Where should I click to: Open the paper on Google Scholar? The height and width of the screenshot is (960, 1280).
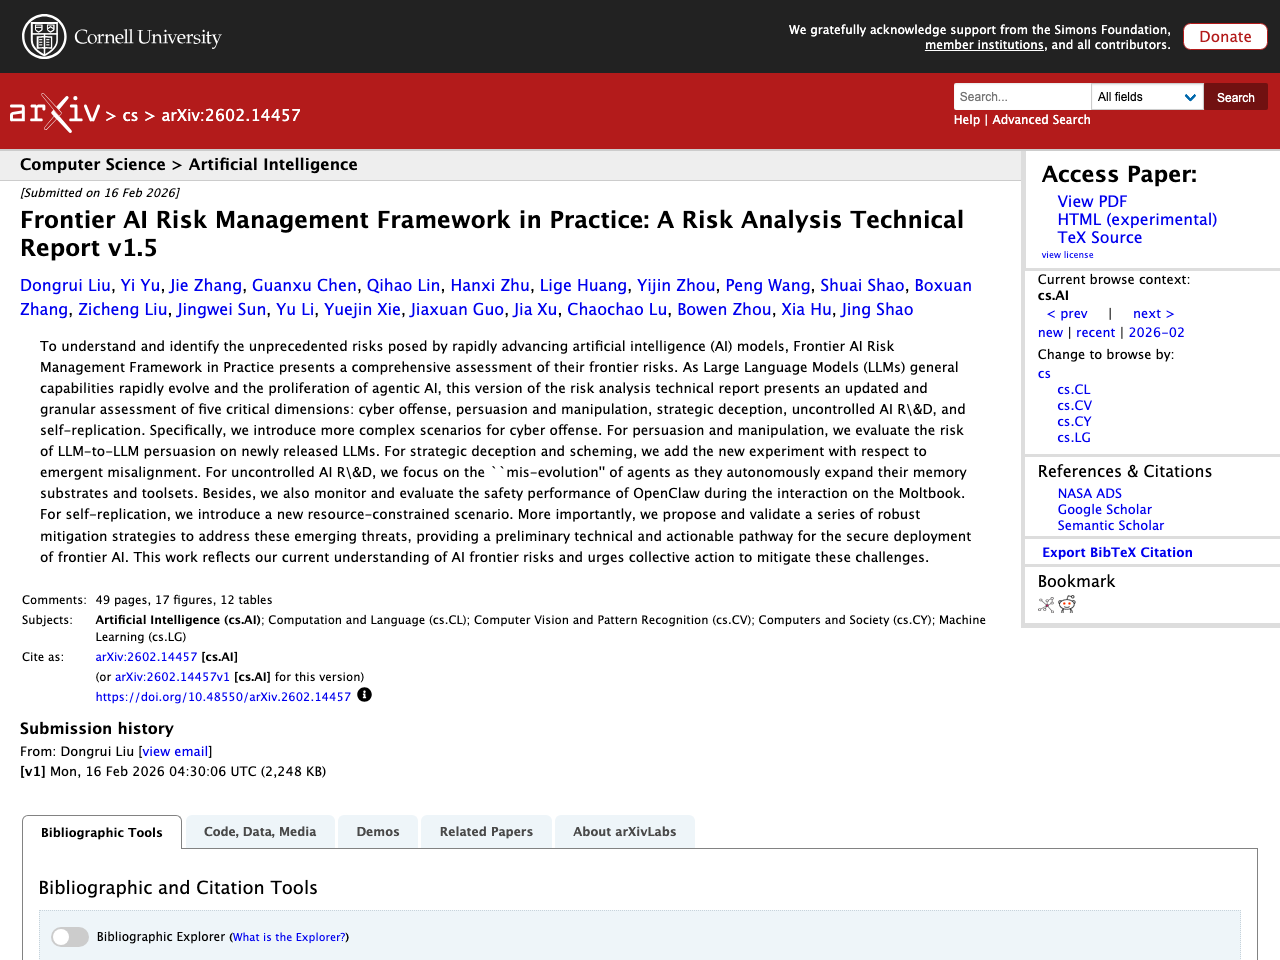[x=1104, y=509]
